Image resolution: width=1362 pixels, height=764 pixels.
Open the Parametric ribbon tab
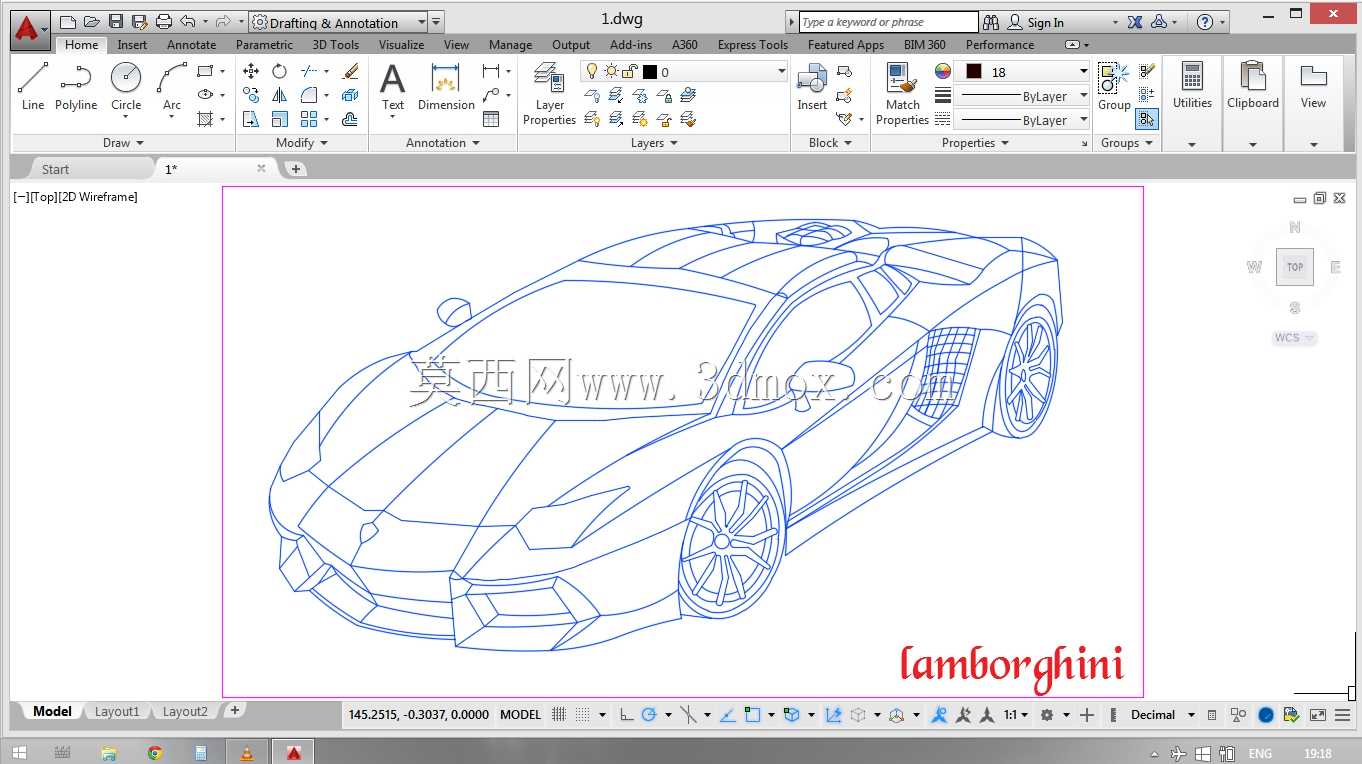pos(264,44)
